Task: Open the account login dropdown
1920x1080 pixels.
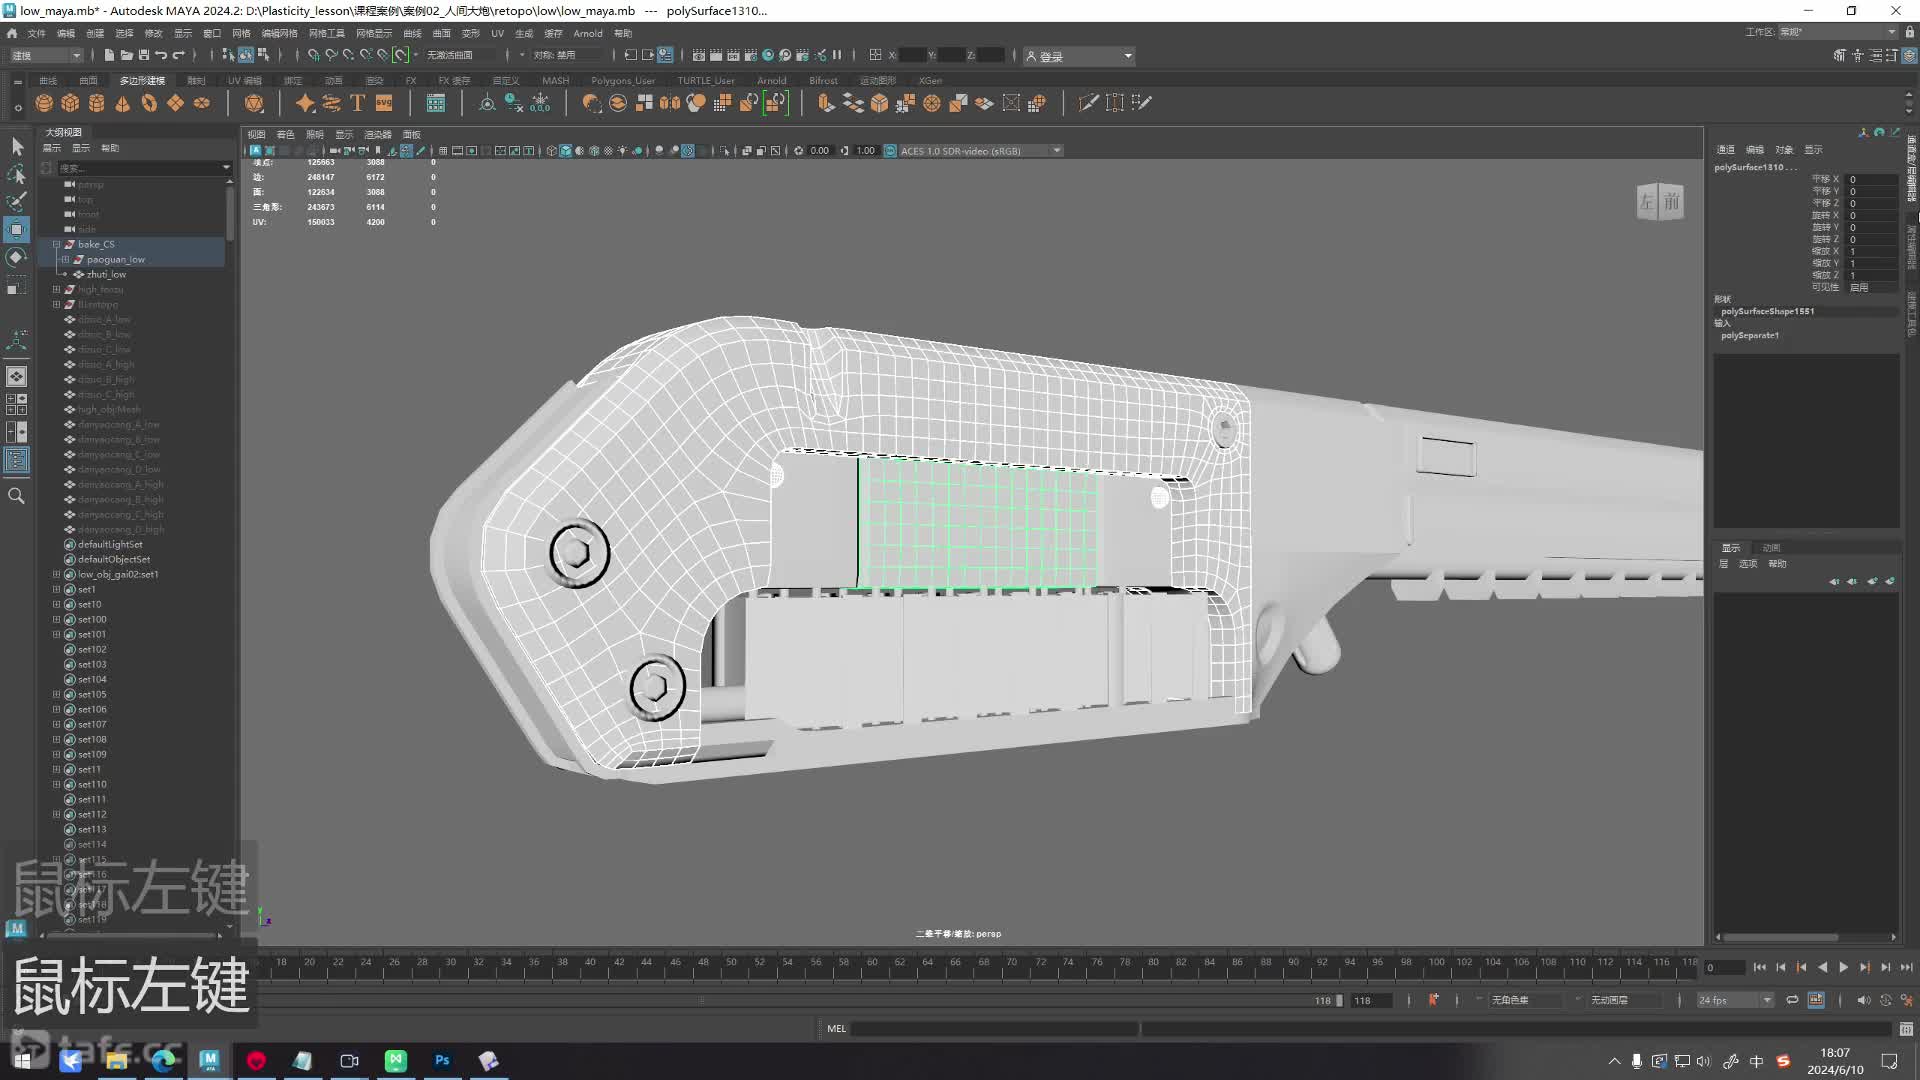Action: point(1079,56)
